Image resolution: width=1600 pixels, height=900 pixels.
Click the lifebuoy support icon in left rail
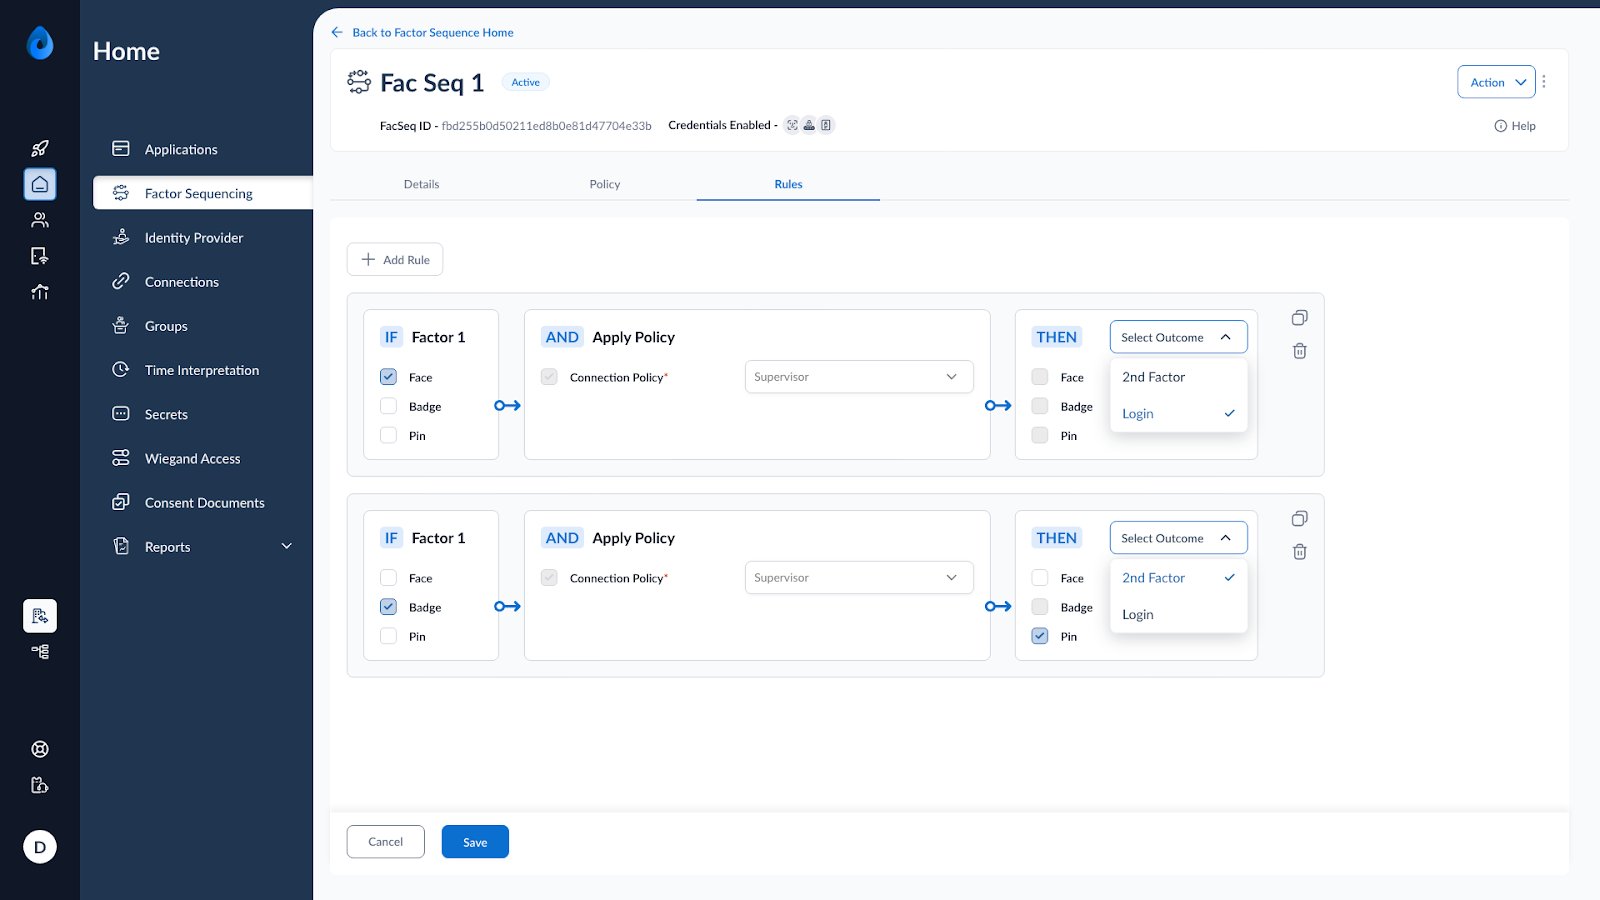click(x=40, y=749)
